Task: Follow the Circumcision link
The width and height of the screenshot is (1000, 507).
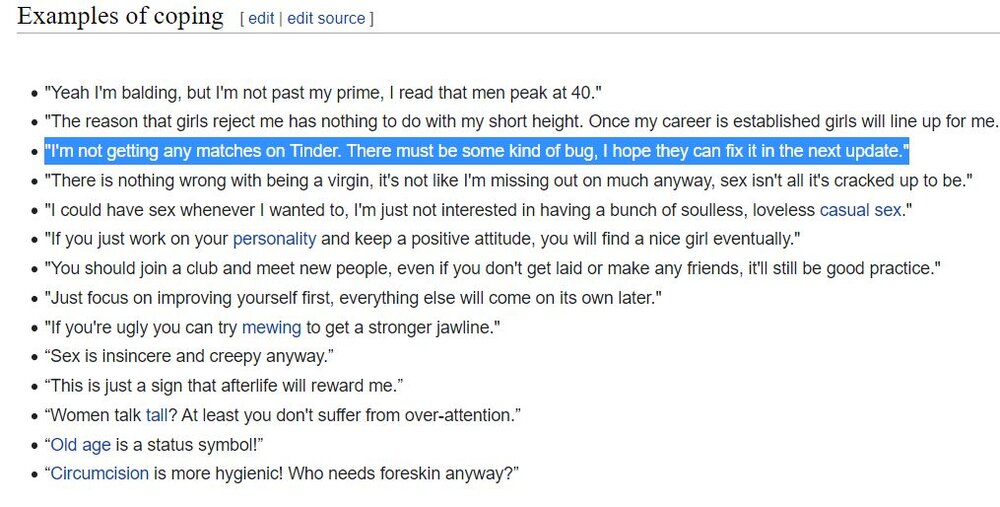Action: click(x=99, y=474)
